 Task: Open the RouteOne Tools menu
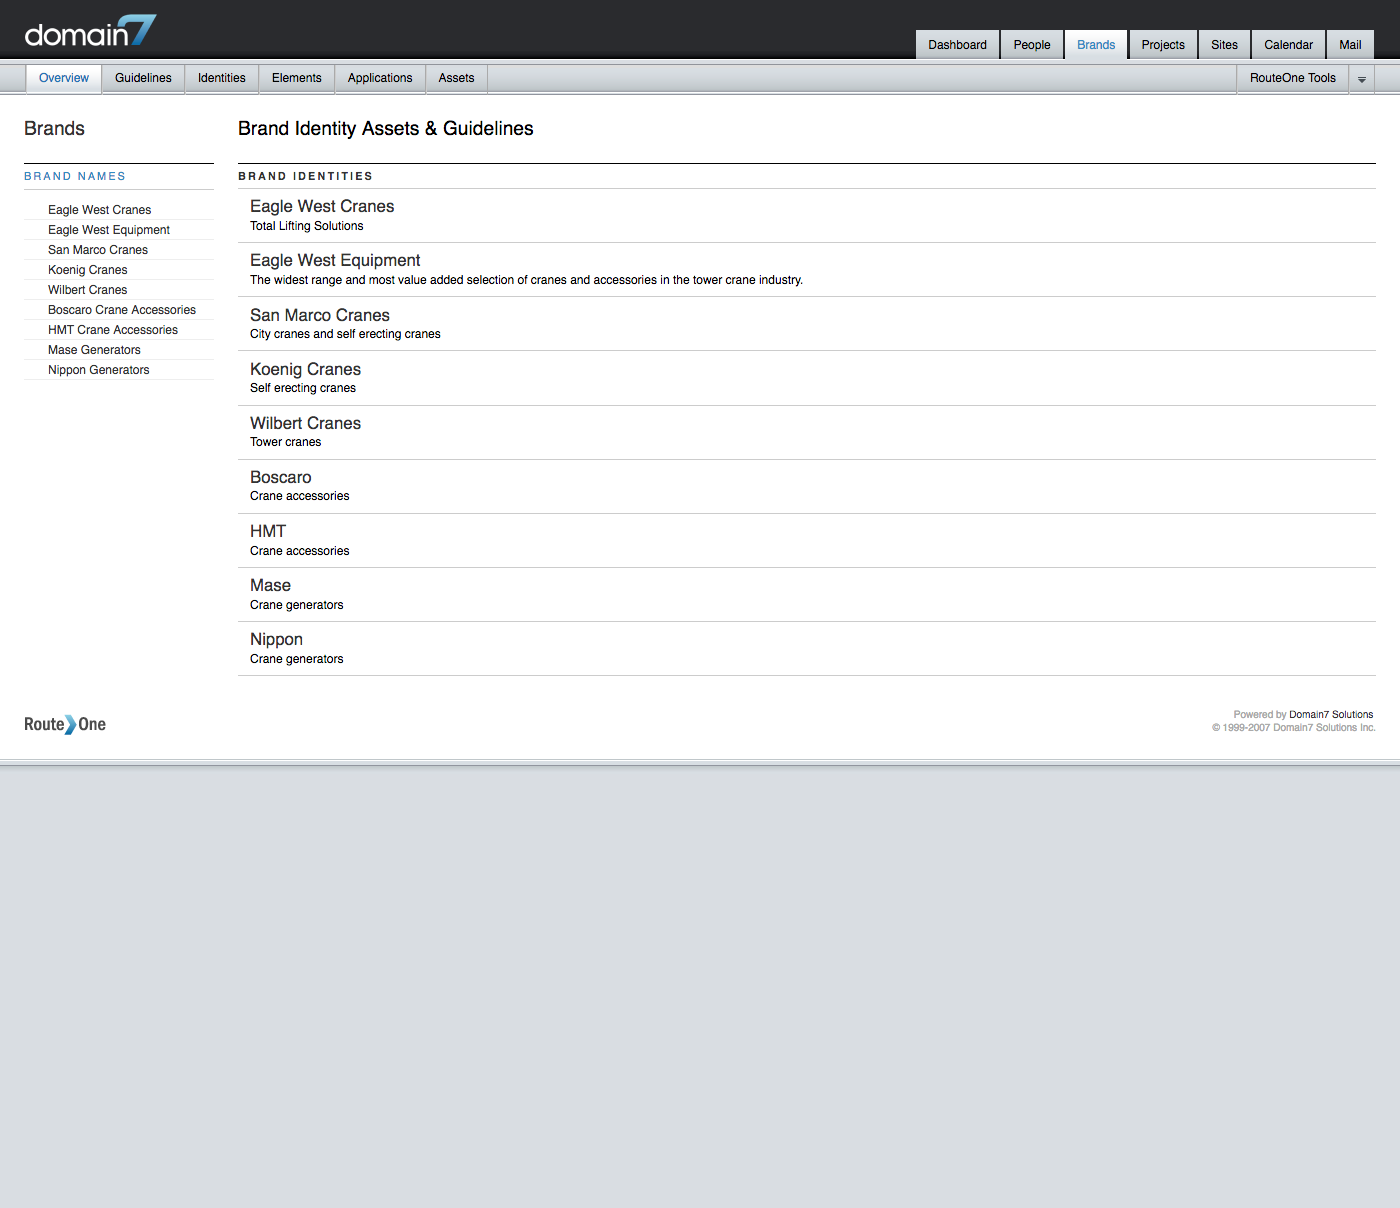coord(1292,78)
